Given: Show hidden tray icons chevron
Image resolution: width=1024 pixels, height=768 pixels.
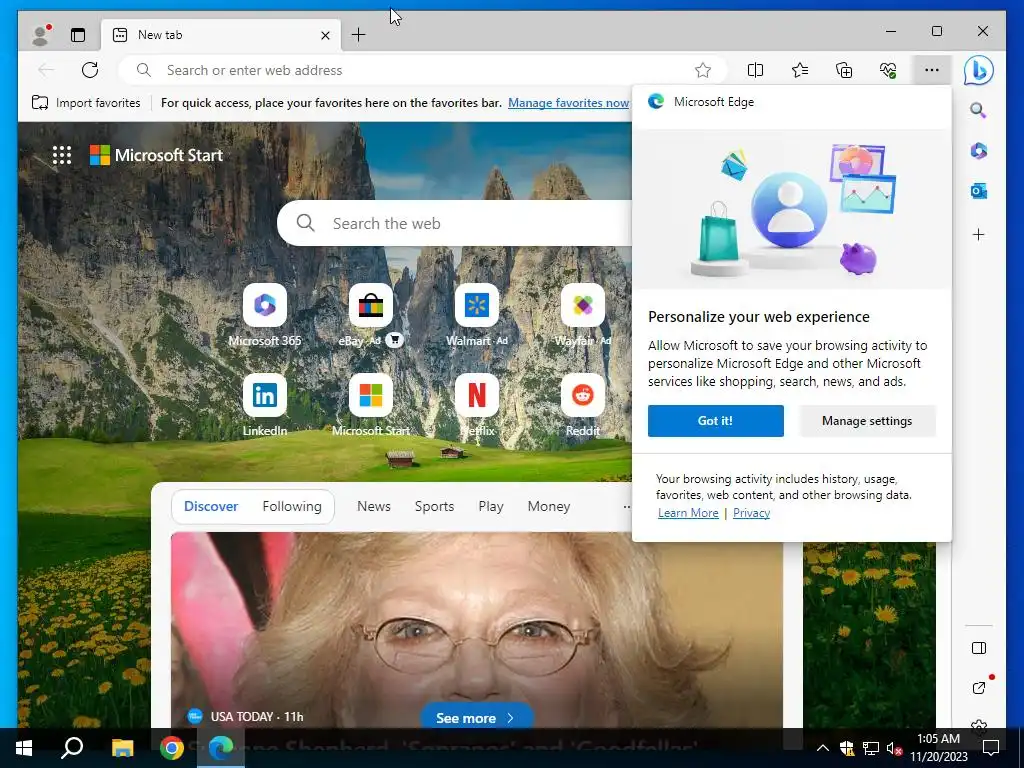Looking at the screenshot, I should click(x=822, y=748).
